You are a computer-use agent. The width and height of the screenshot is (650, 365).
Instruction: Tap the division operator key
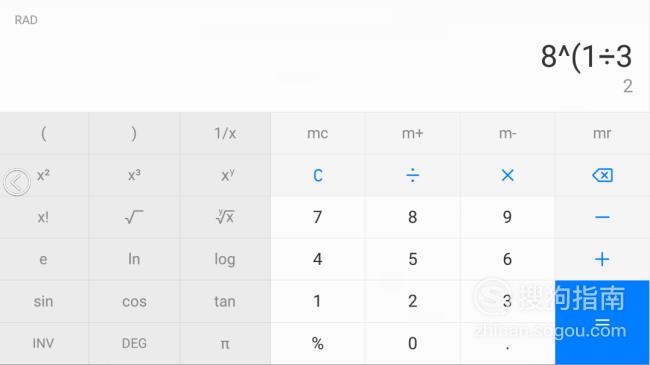412,175
